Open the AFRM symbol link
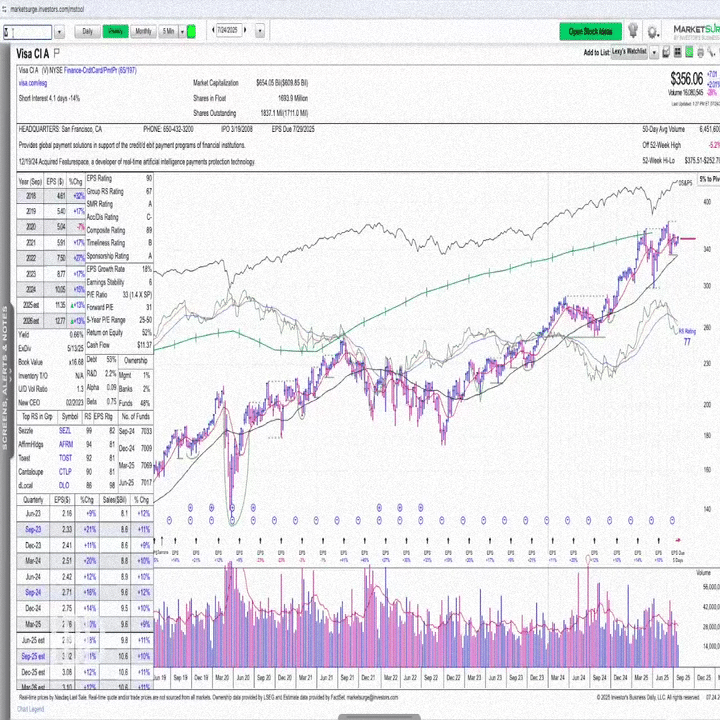The image size is (720, 720). tap(66, 444)
